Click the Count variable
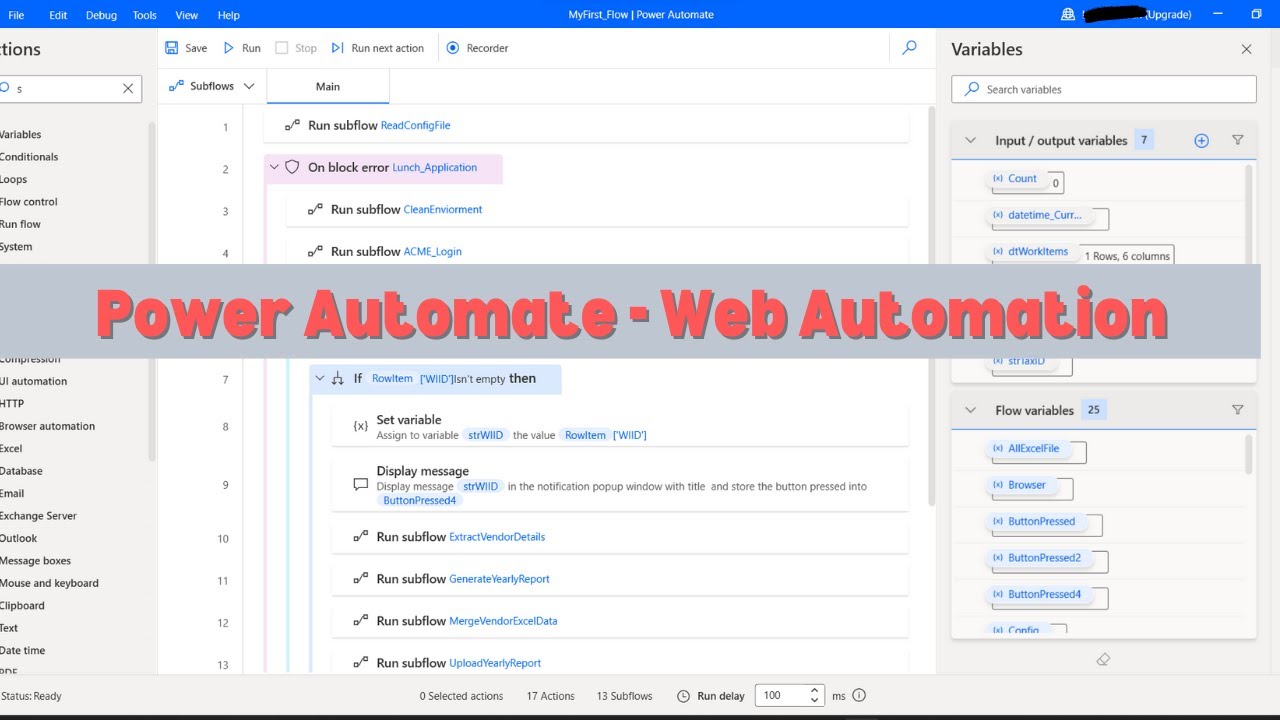The width and height of the screenshot is (1280, 720). pyautogui.click(x=1016, y=179)
